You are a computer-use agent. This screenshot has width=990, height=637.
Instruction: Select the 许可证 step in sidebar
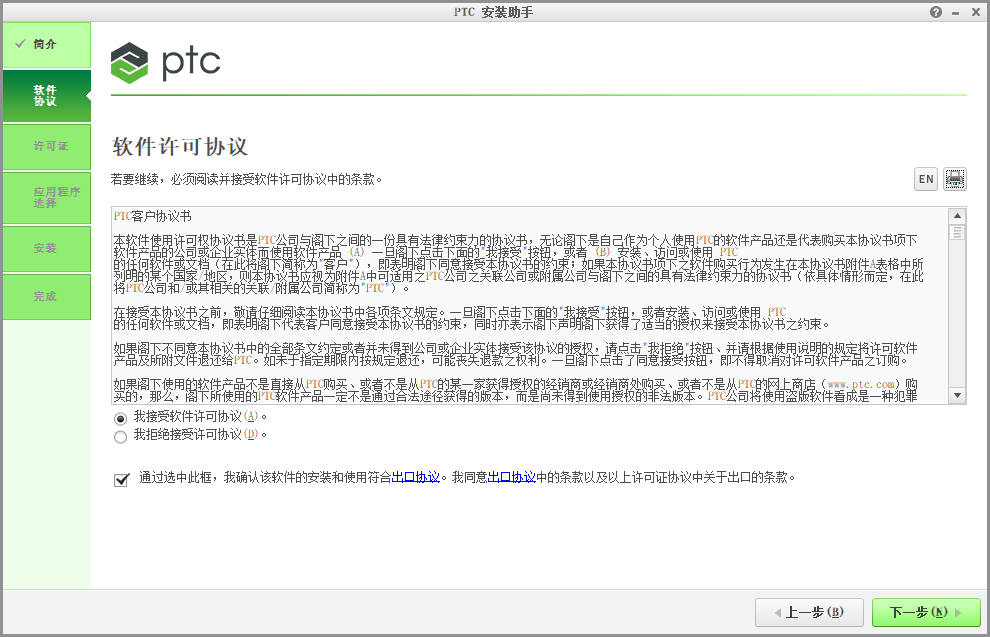click(x=47, y=146)
